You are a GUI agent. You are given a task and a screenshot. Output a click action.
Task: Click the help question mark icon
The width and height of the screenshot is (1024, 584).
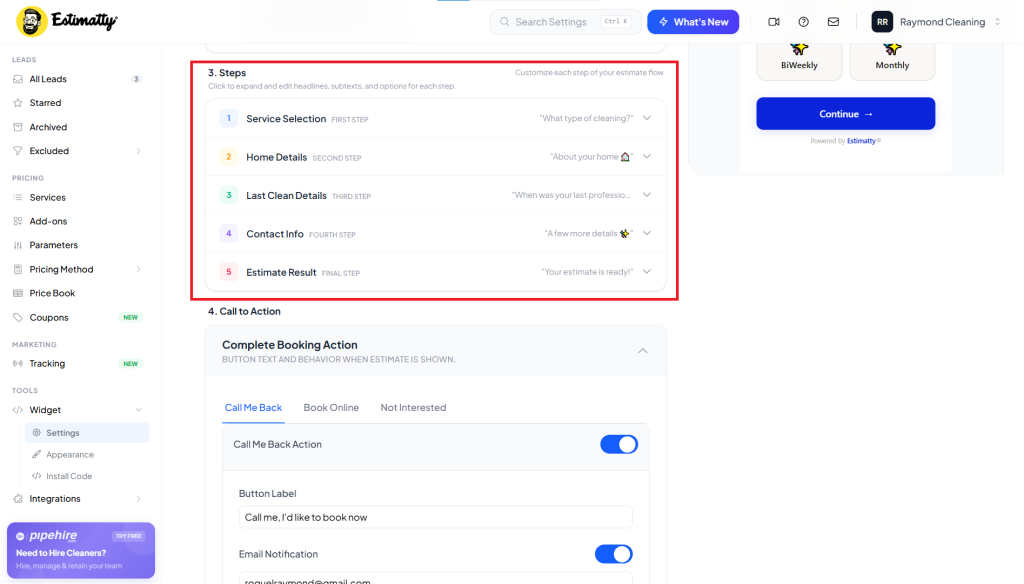(x=803, y=22)
